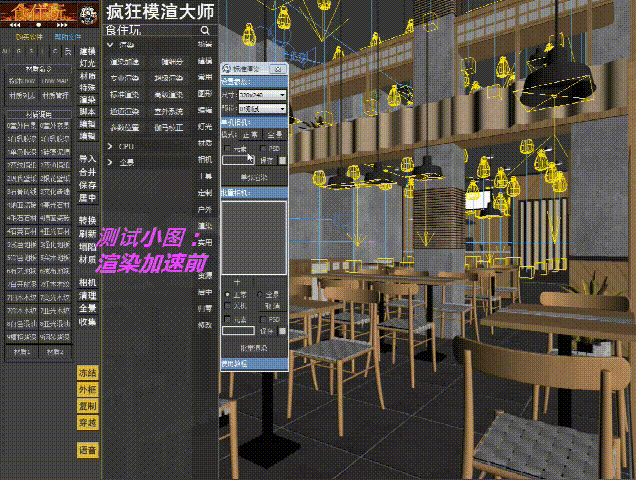Click the round logo badge beside banner
636x480 pixels.
(x=87, y=15)
